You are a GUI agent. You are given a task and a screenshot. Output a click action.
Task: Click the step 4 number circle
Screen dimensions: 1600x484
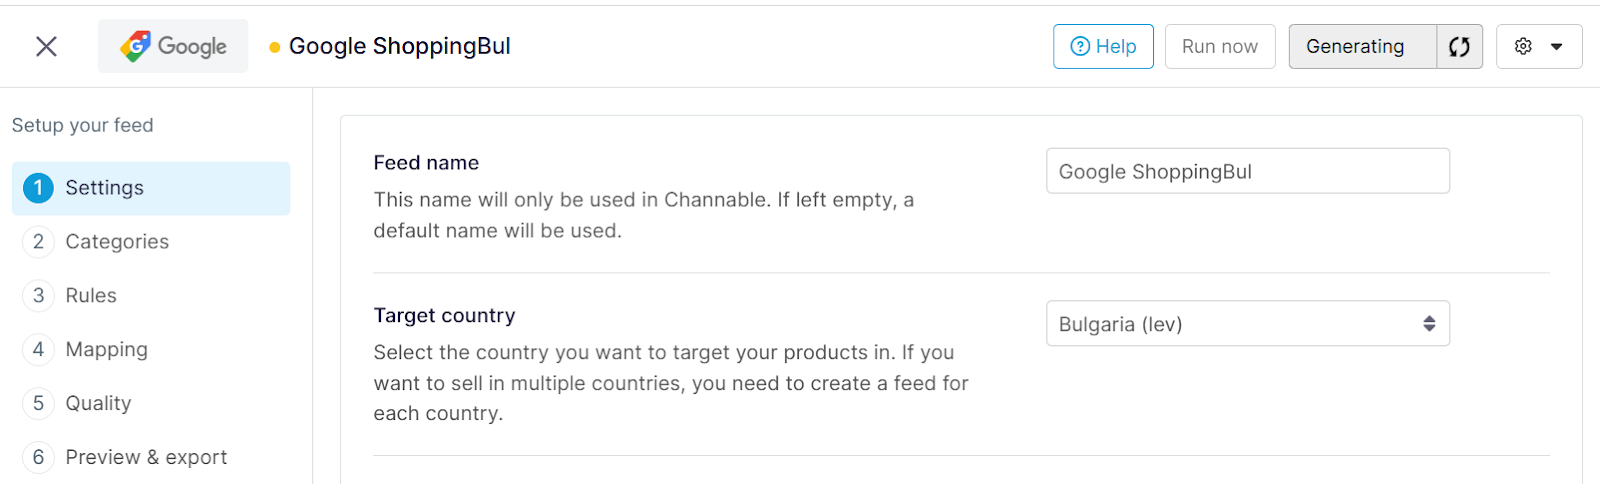[38, 350]
